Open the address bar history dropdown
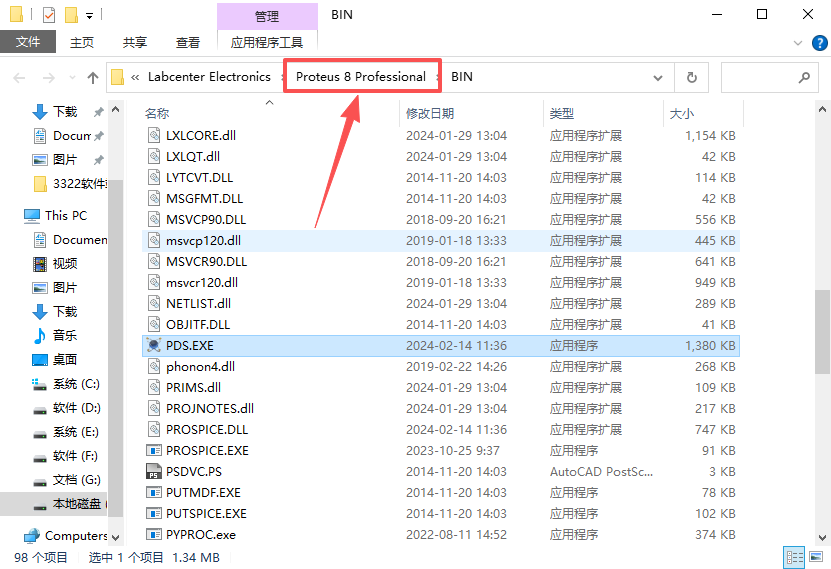This screenshot has height=569, width=831. pos(658,77)
